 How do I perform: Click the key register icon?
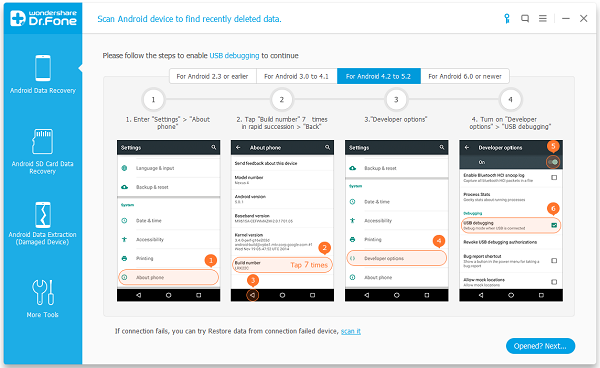point(507,18)
